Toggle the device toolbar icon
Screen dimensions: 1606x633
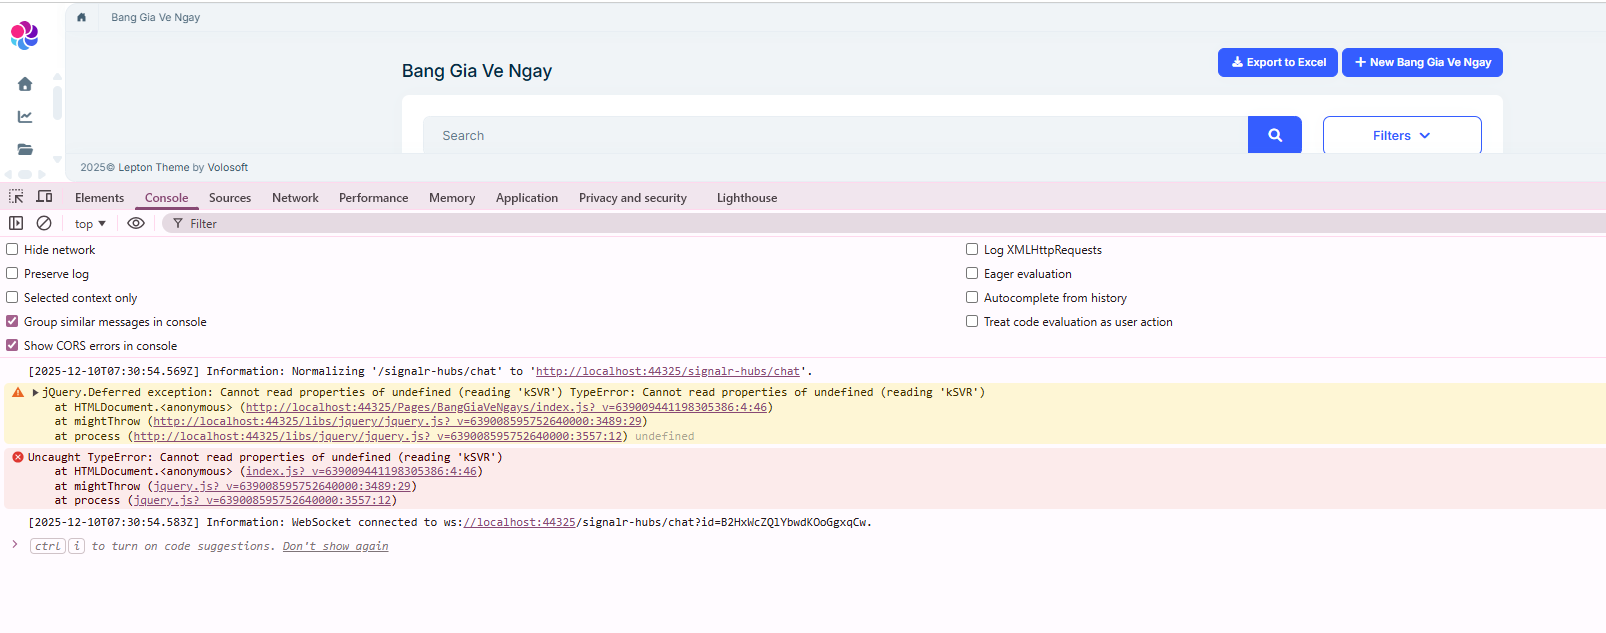coord(44,197)
